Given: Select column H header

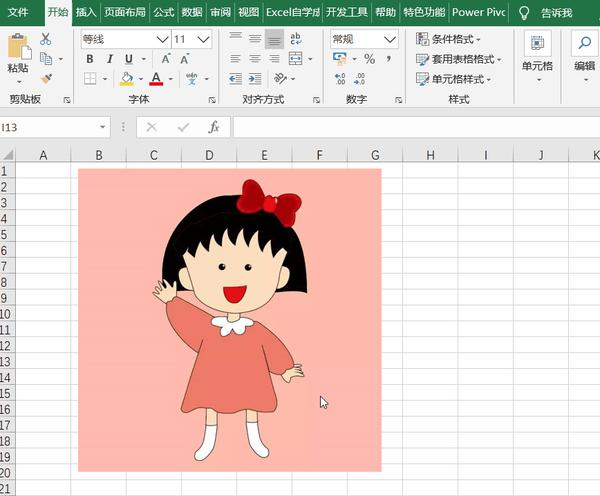Looking at the screenshot, I should pyautogui.click(x=430, y=155).
